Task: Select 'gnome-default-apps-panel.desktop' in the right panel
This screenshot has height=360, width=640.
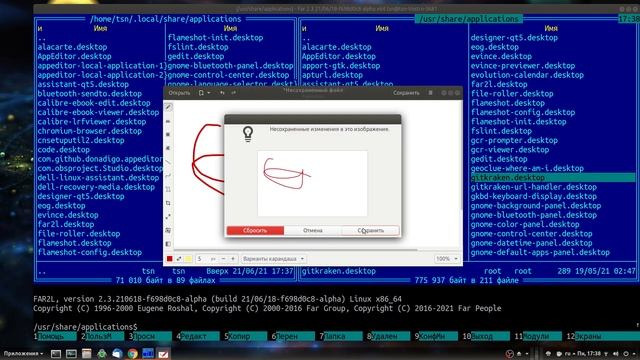Action: [540, 252]
